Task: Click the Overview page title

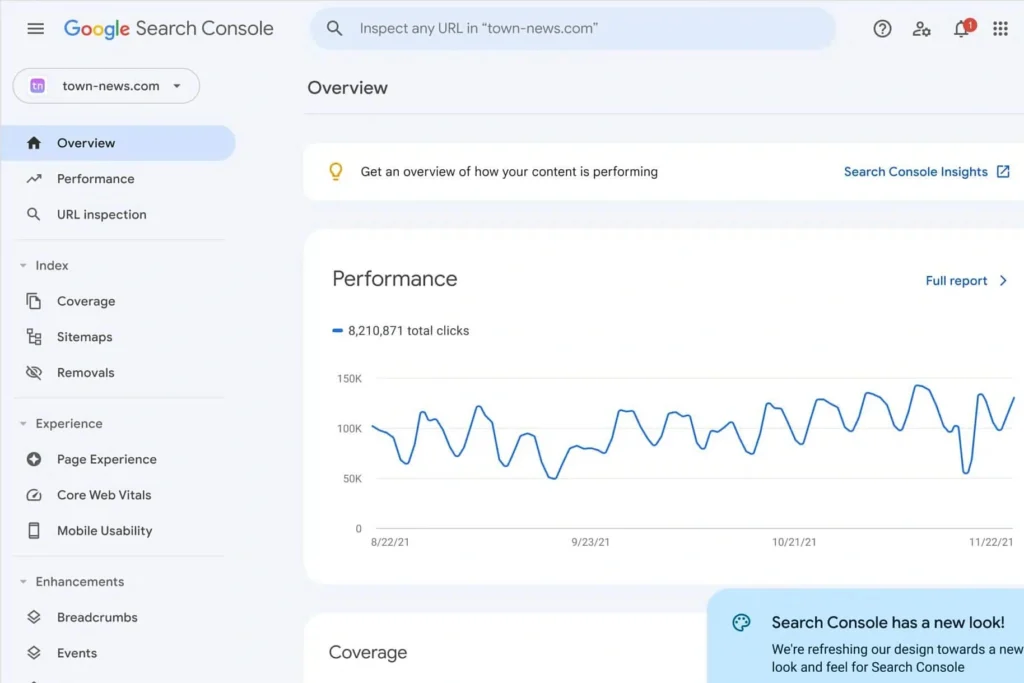Action: pos(347,87)
